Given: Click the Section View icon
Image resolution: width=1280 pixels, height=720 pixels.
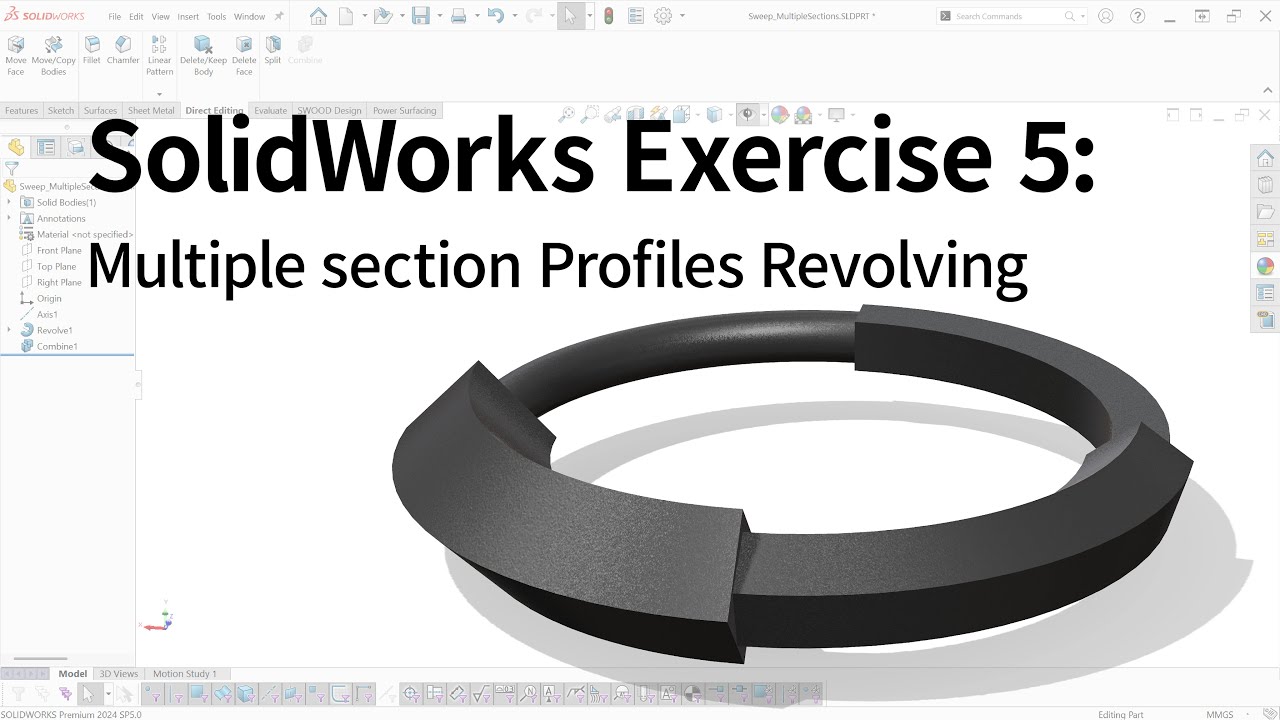Looking at the screenshot, I should 636,114.
